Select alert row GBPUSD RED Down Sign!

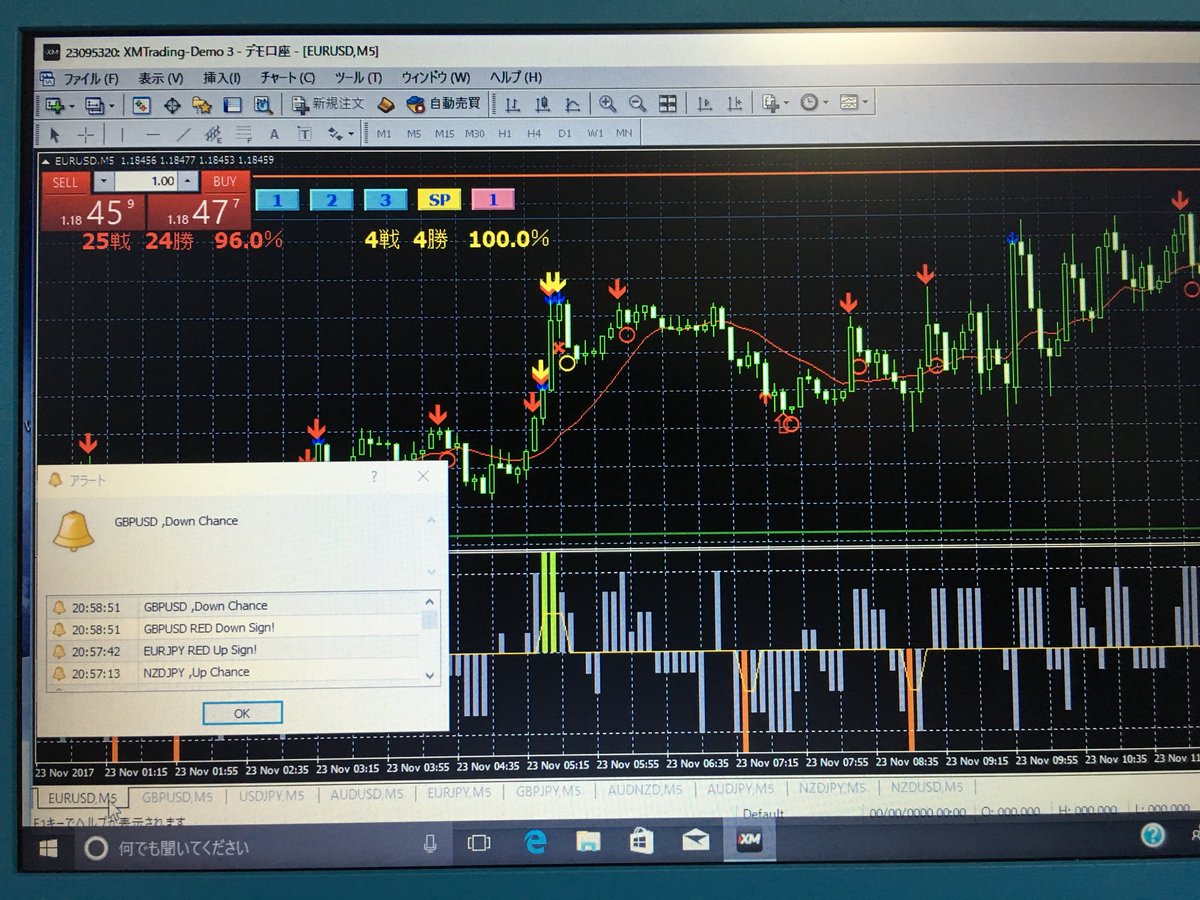click(x=235, y=628)
